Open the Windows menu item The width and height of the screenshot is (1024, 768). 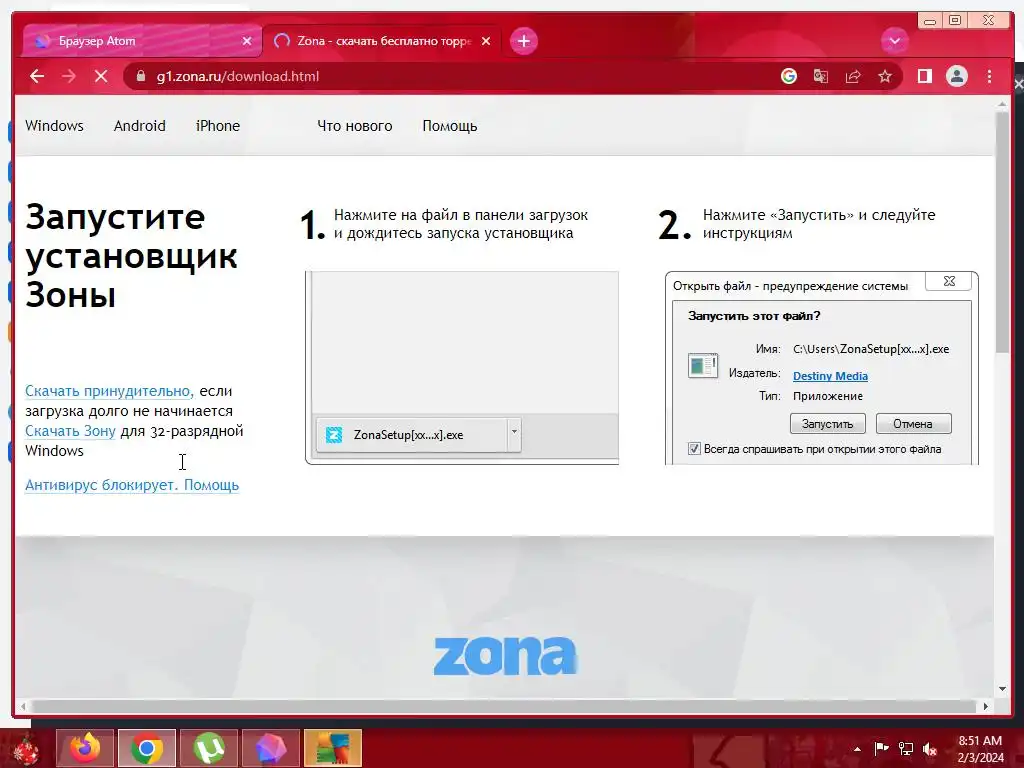[x=54, y=125]
